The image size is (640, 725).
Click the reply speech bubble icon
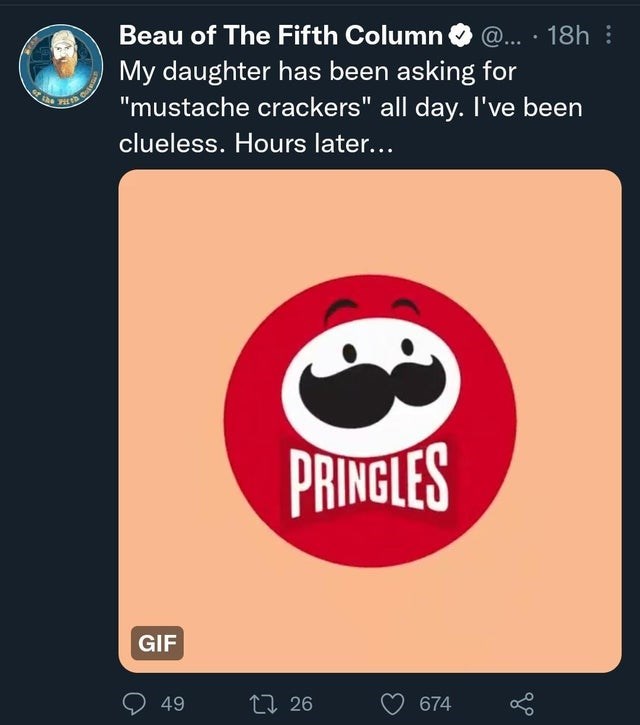[x=133, y=704]
